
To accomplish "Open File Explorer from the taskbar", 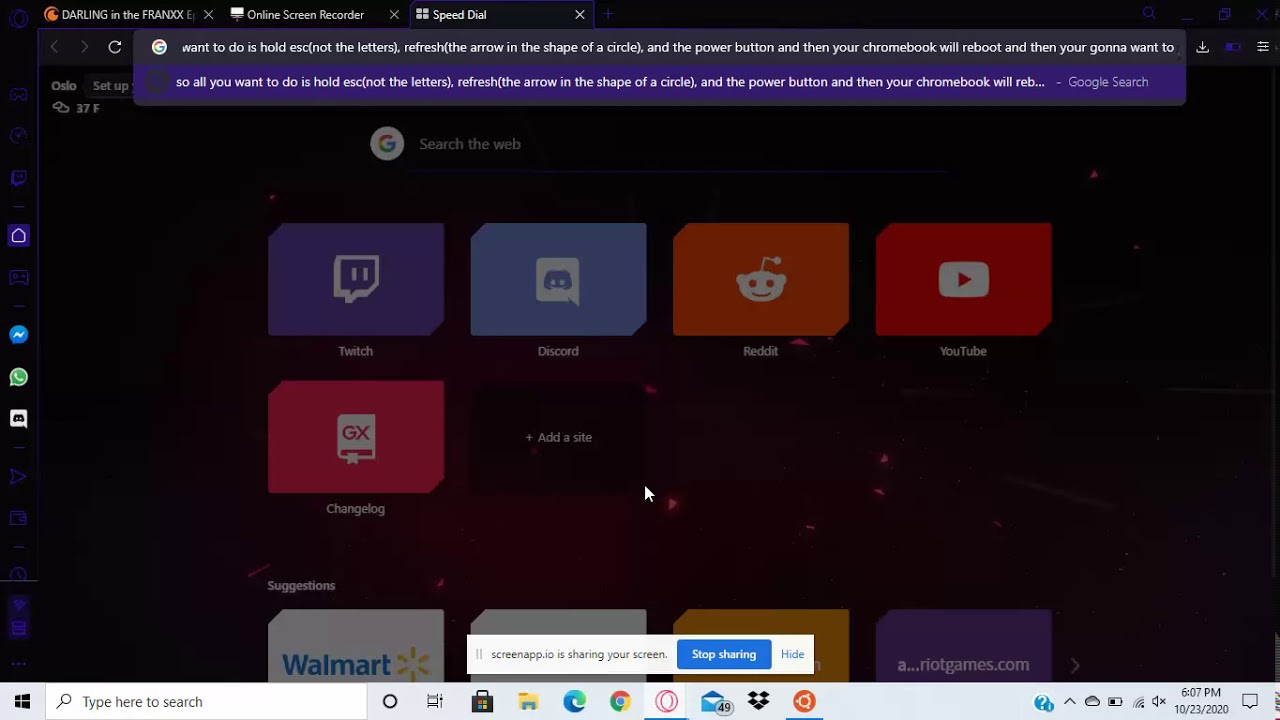I will click(x=528, y=702).
